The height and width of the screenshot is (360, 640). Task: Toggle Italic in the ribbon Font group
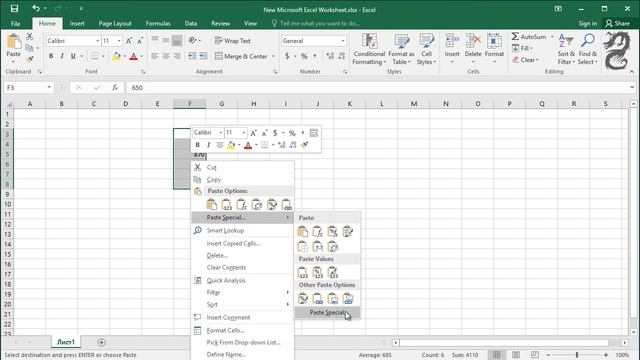[62, 56]
